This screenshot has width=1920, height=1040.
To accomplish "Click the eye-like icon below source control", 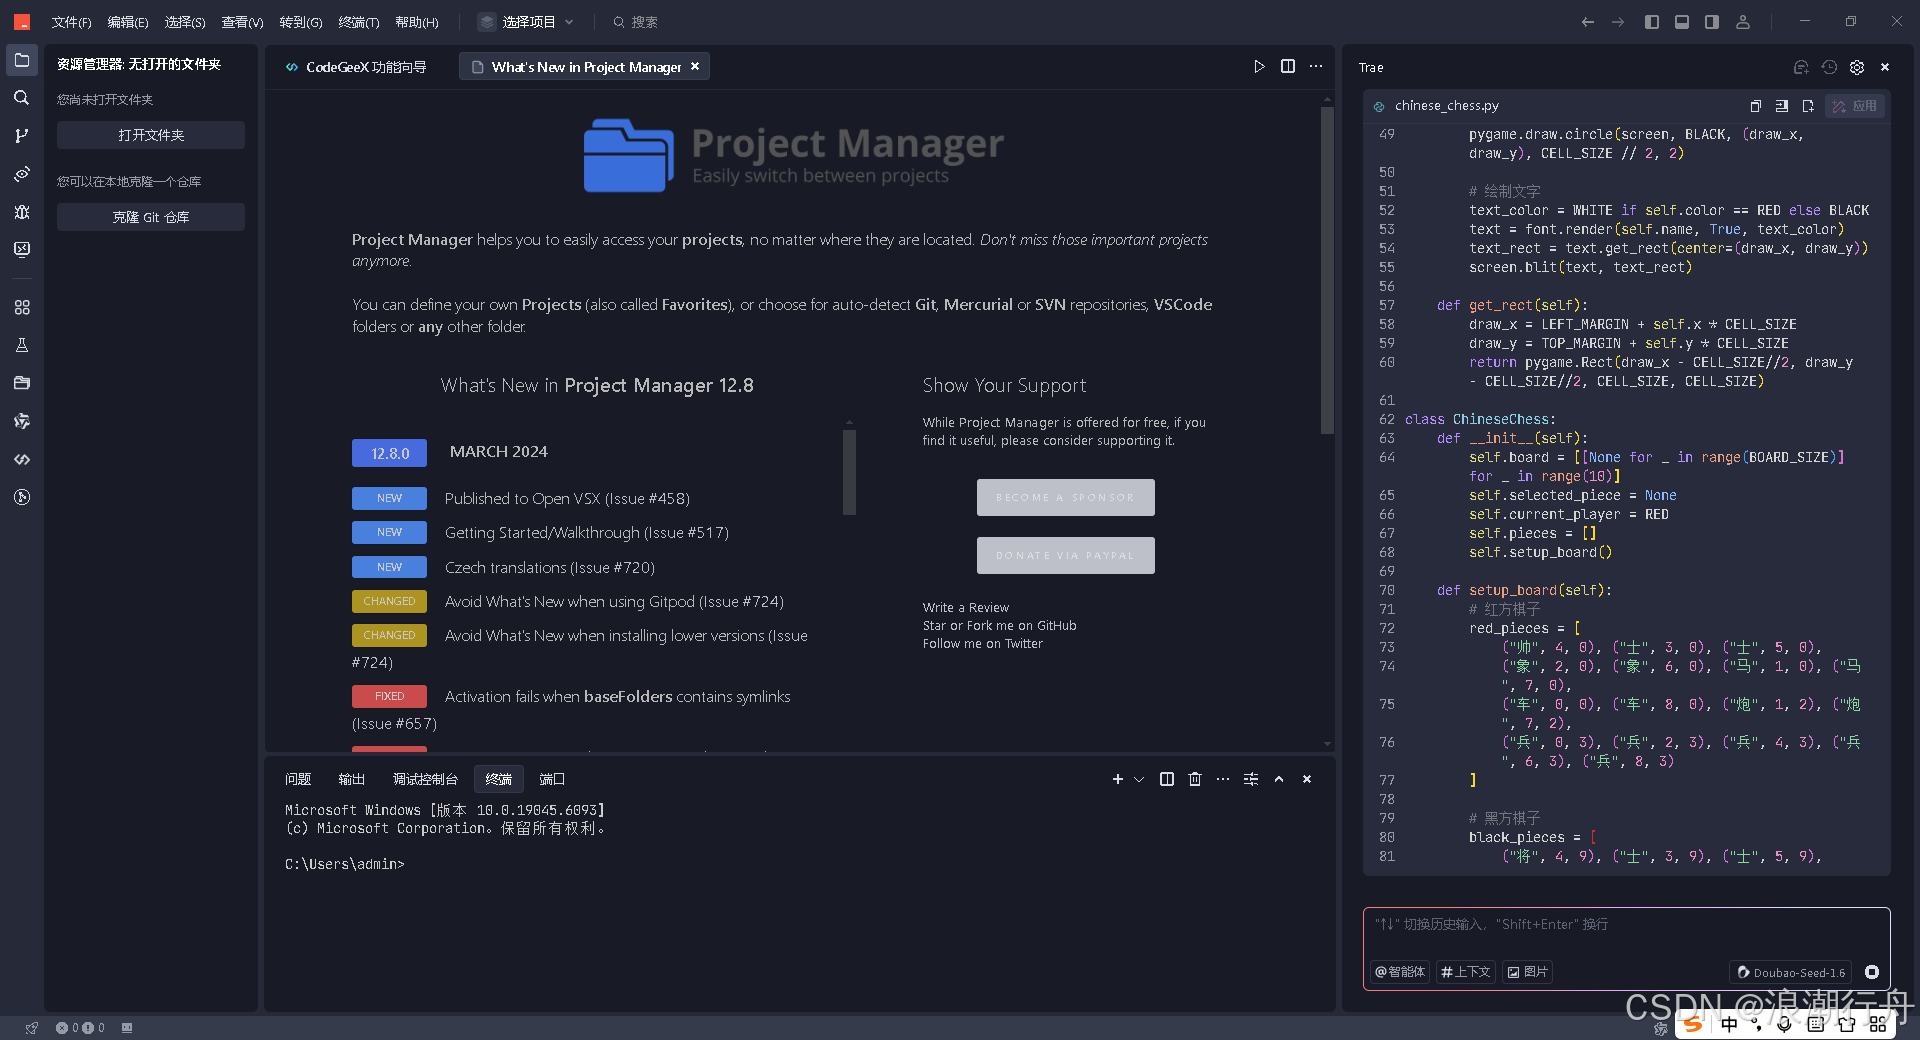I will (22, 174).
